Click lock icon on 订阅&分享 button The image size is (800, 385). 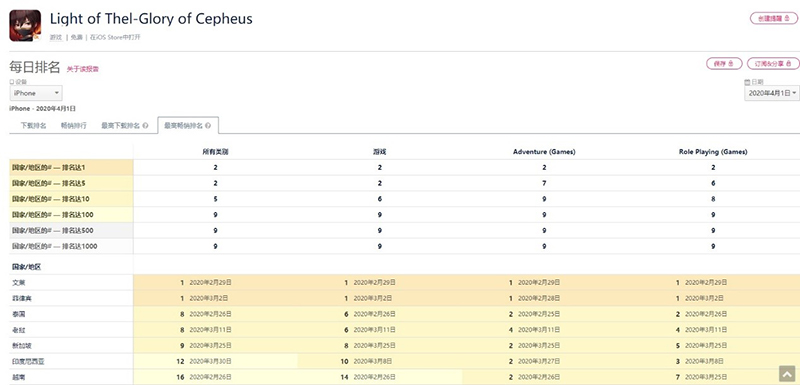pos(789,64)
